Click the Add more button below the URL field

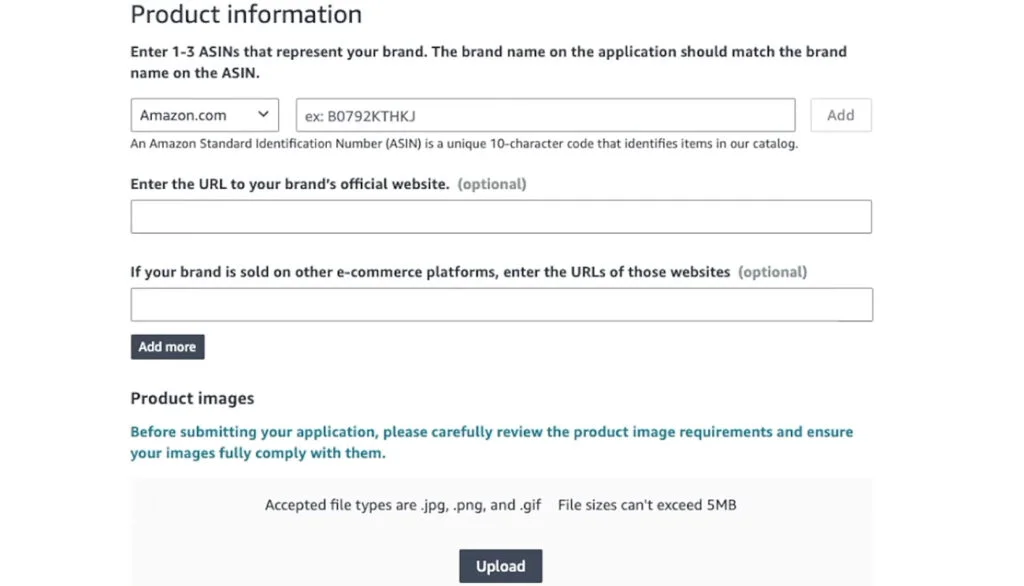click(x=167, y=346)
